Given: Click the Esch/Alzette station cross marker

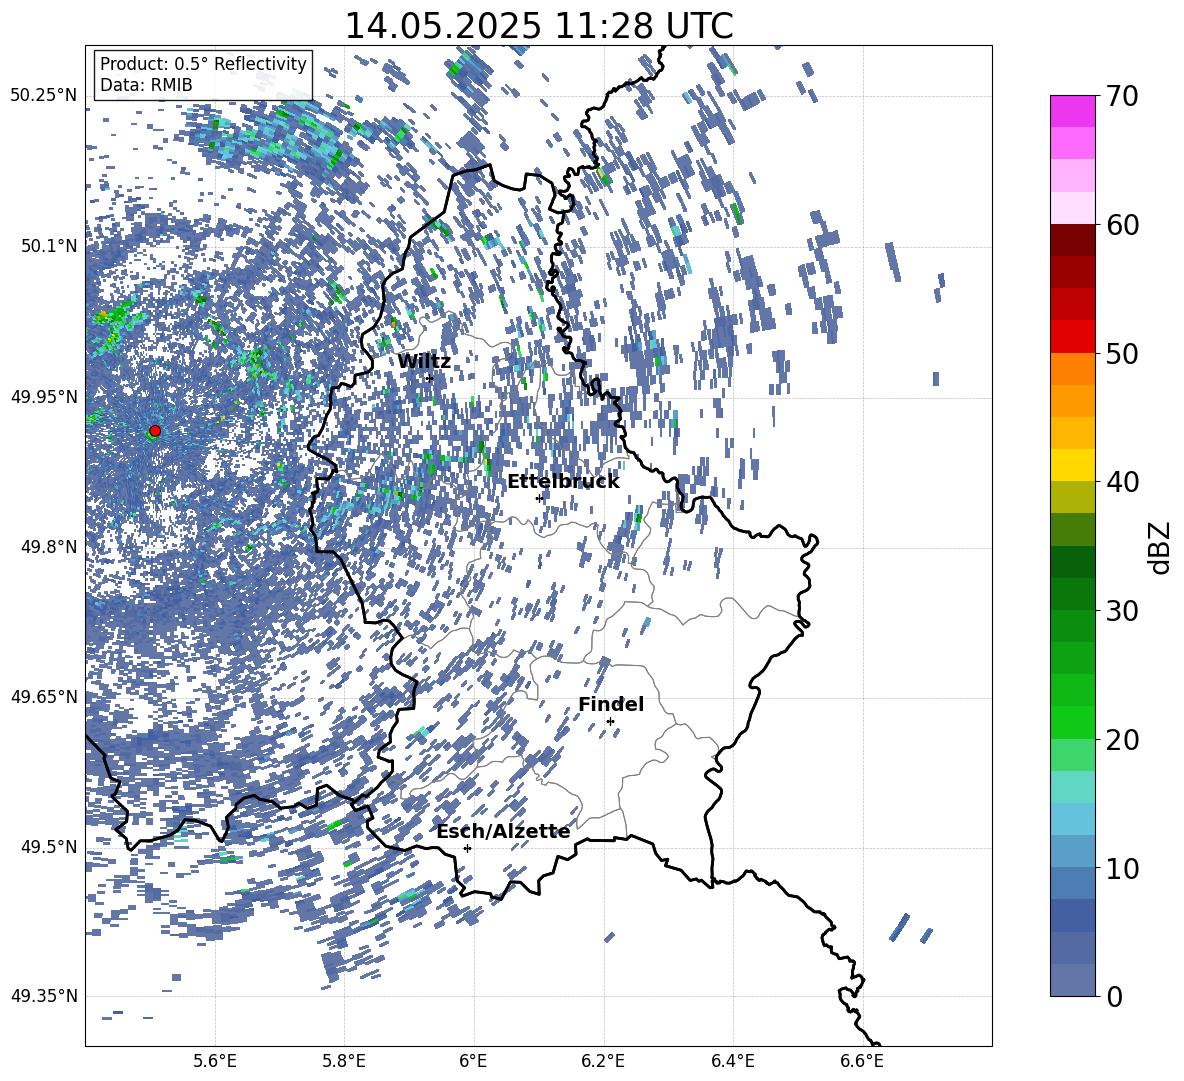Looking at the screenshot, I should click(467, 848).
